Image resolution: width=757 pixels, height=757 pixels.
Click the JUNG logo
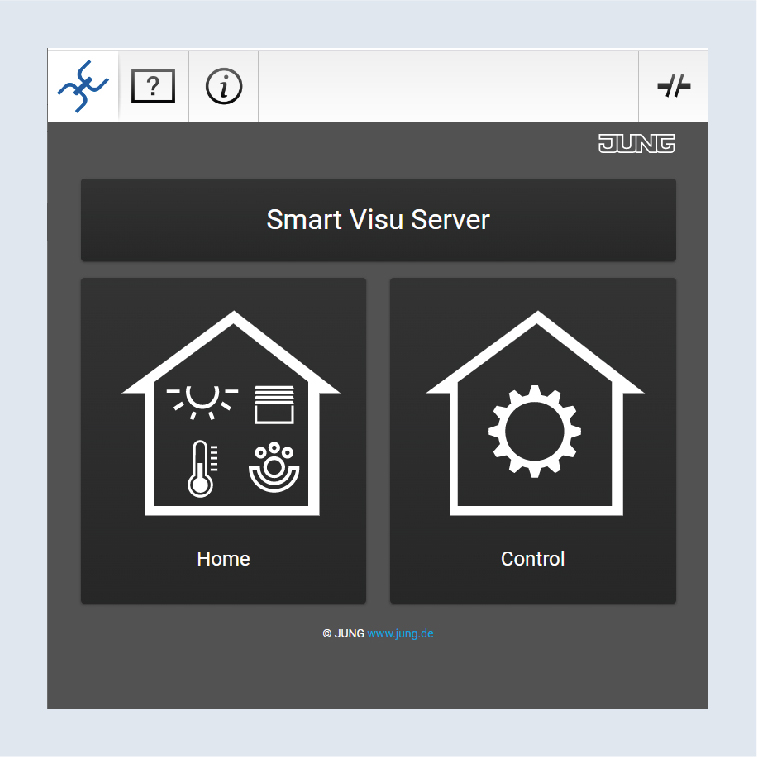[x=636, y=143]
